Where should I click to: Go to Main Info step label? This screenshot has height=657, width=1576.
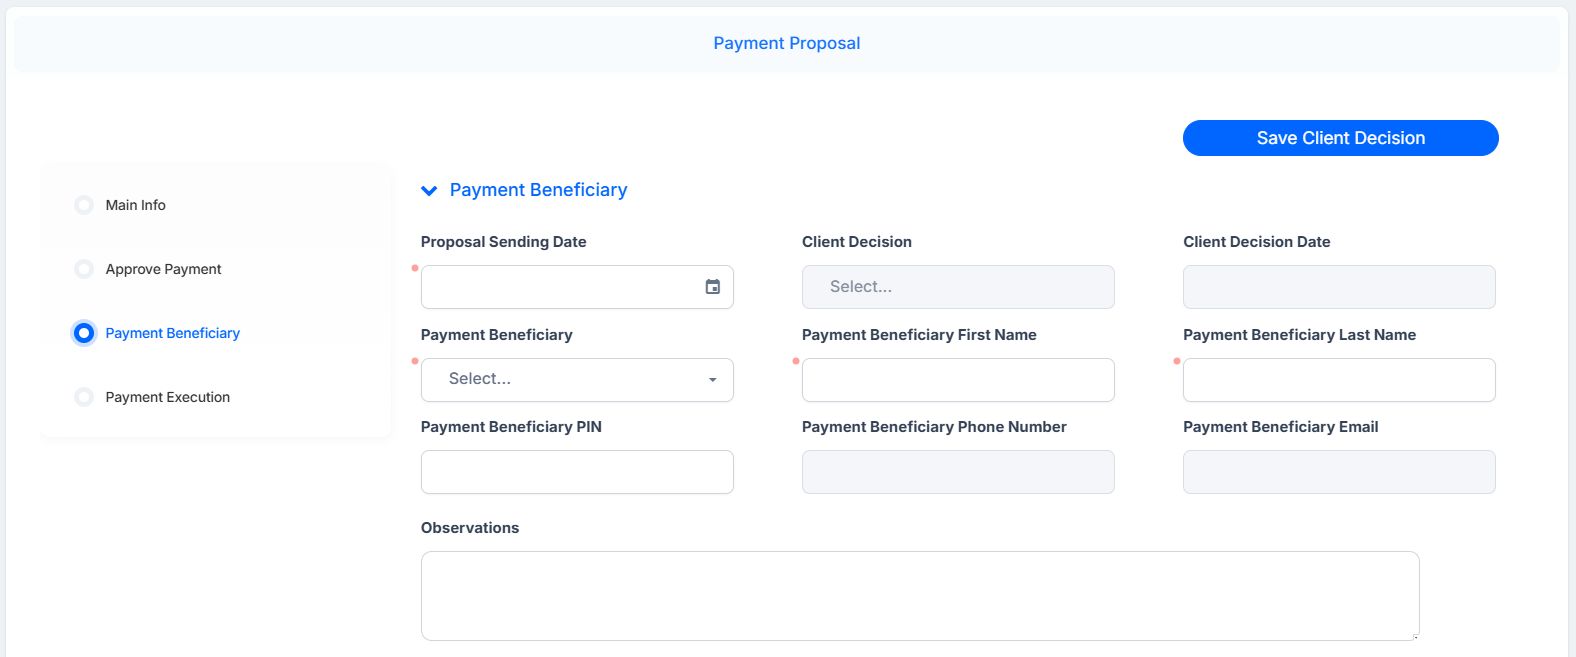pos(136,205)
